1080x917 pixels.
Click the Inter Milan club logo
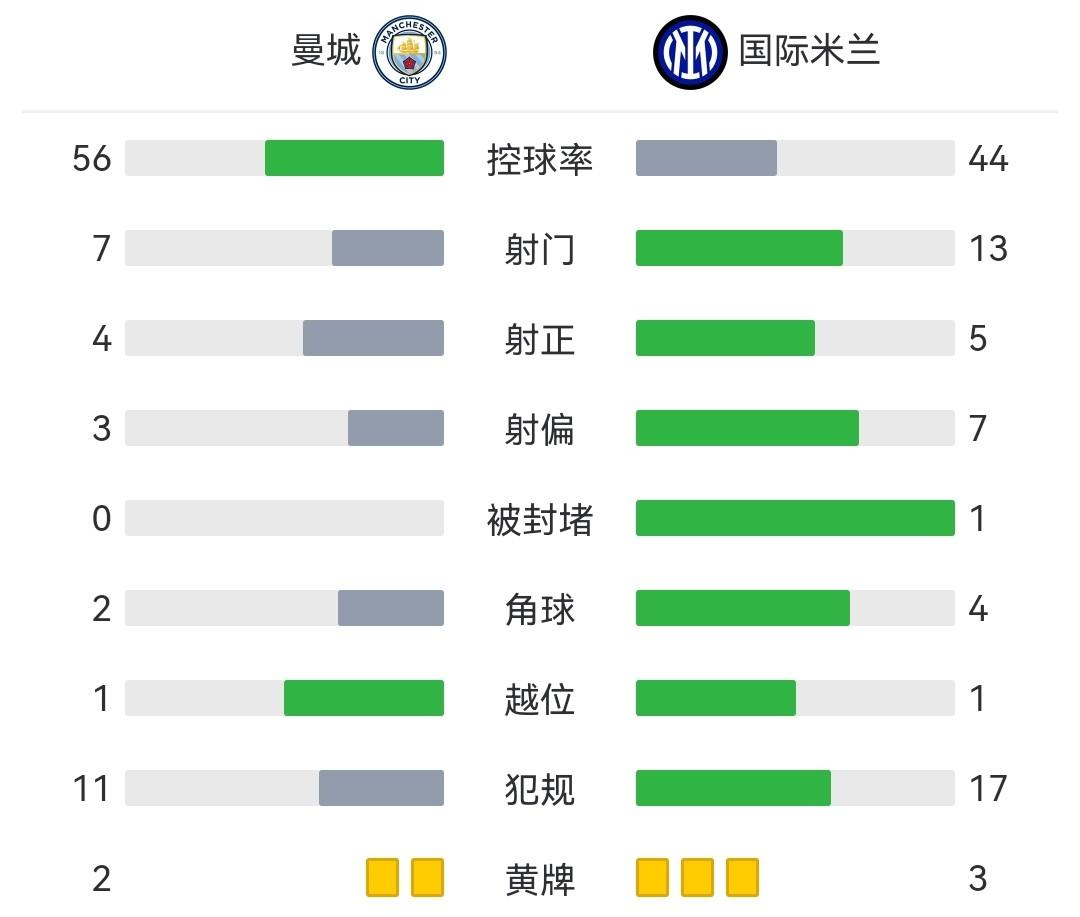(690, 53)
